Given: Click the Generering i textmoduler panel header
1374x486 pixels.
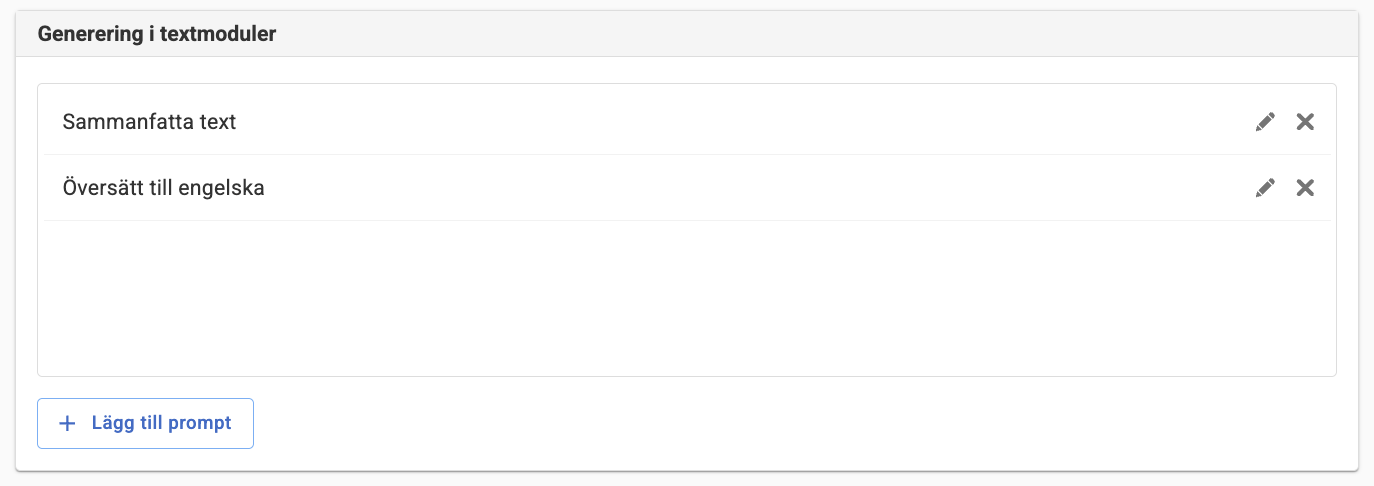Looking at the screenshot, I should [687, 34].
